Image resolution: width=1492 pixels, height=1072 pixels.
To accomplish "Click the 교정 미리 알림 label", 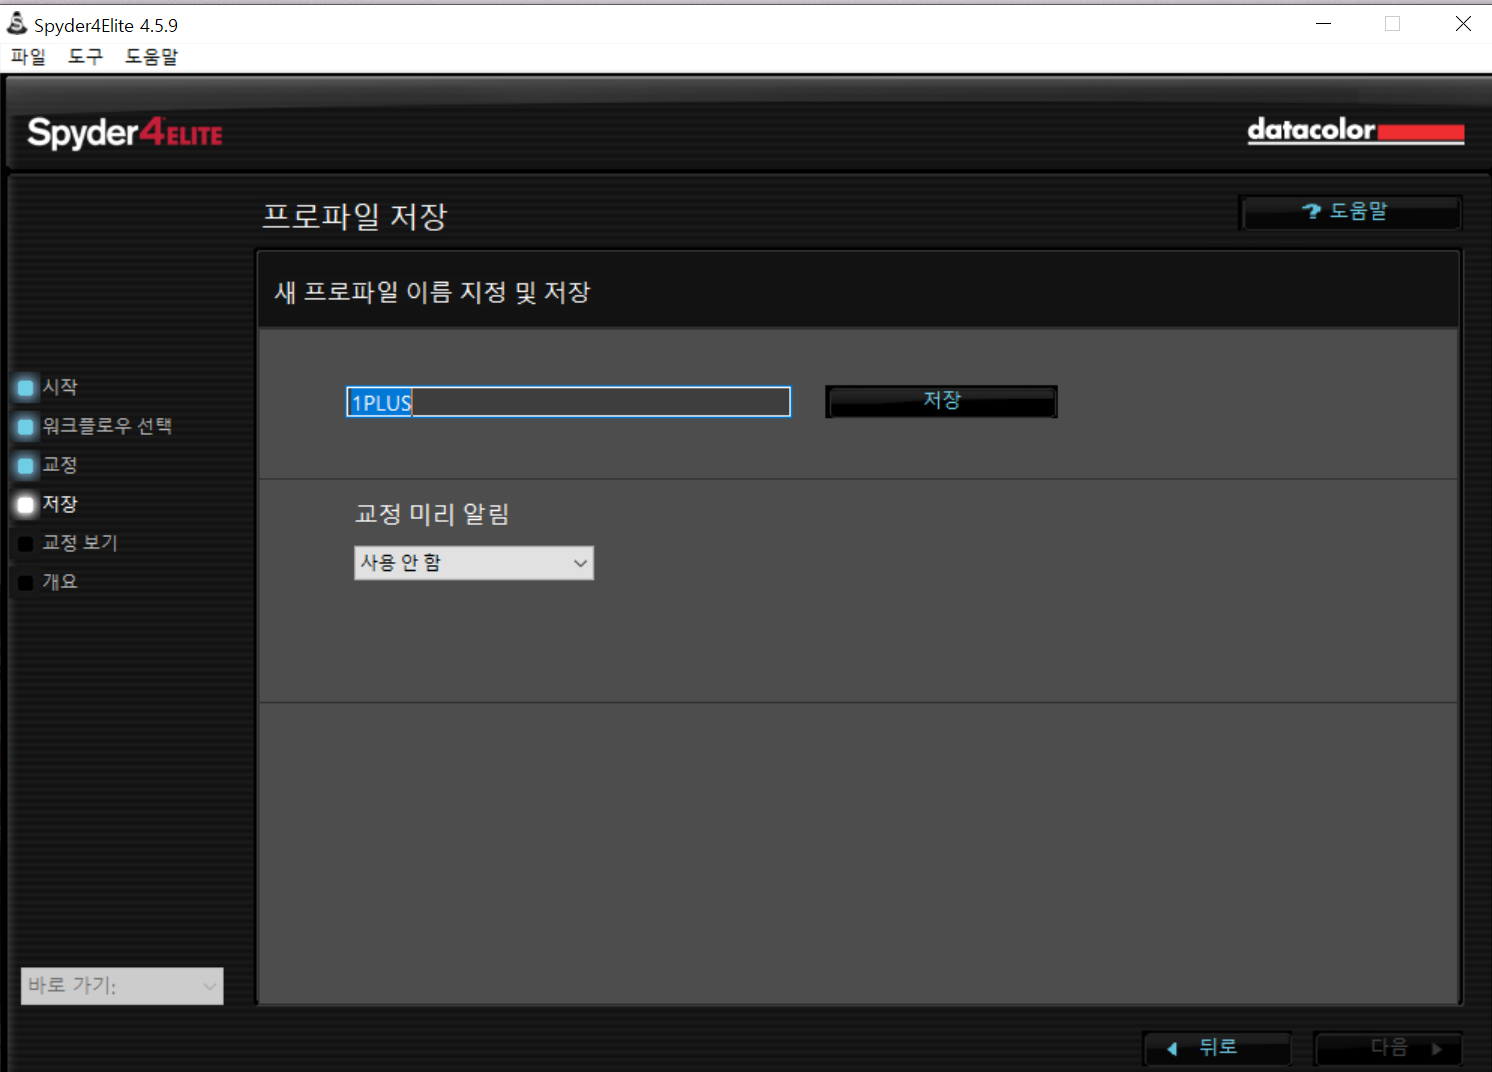I will pos(432,514).
